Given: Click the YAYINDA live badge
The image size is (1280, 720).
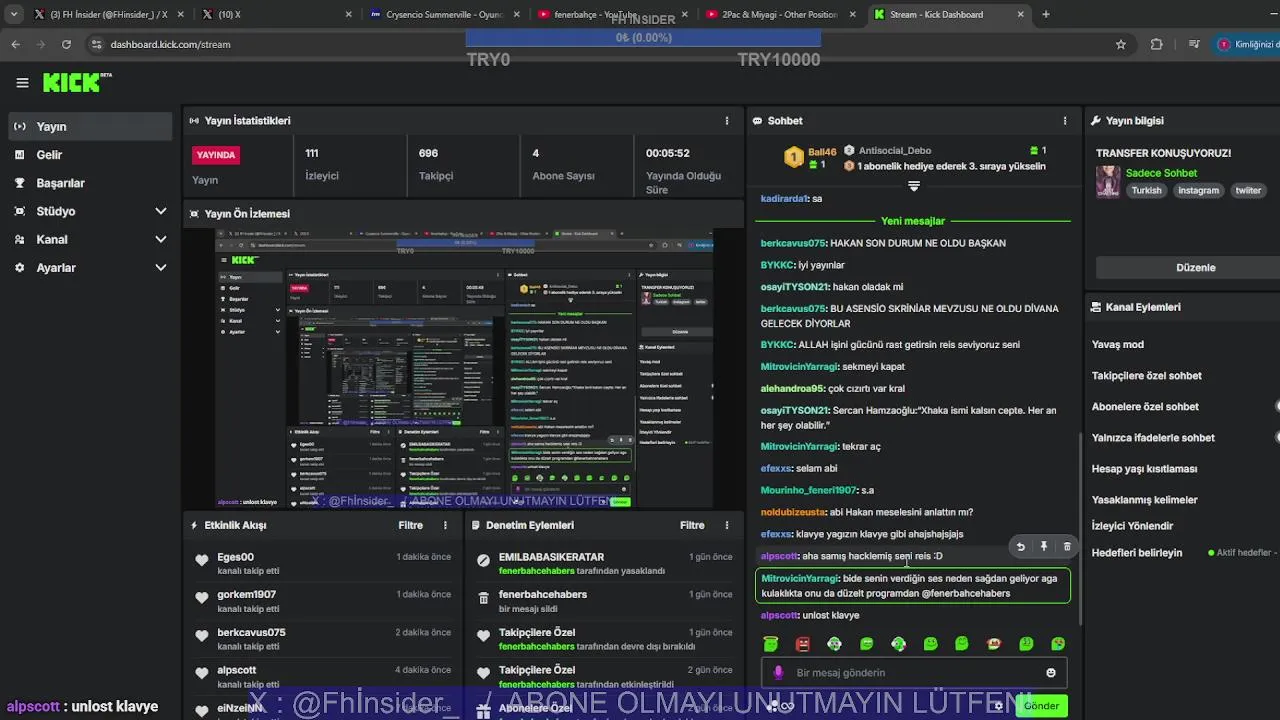Looking at the screenshot, I should pos(216,155).
